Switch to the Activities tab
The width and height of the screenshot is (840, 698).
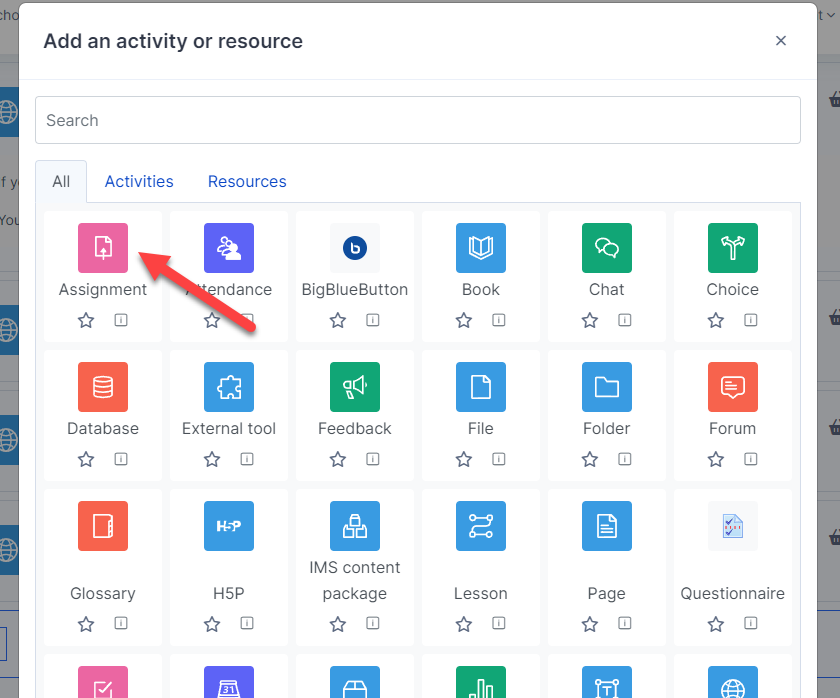[139, 181]
